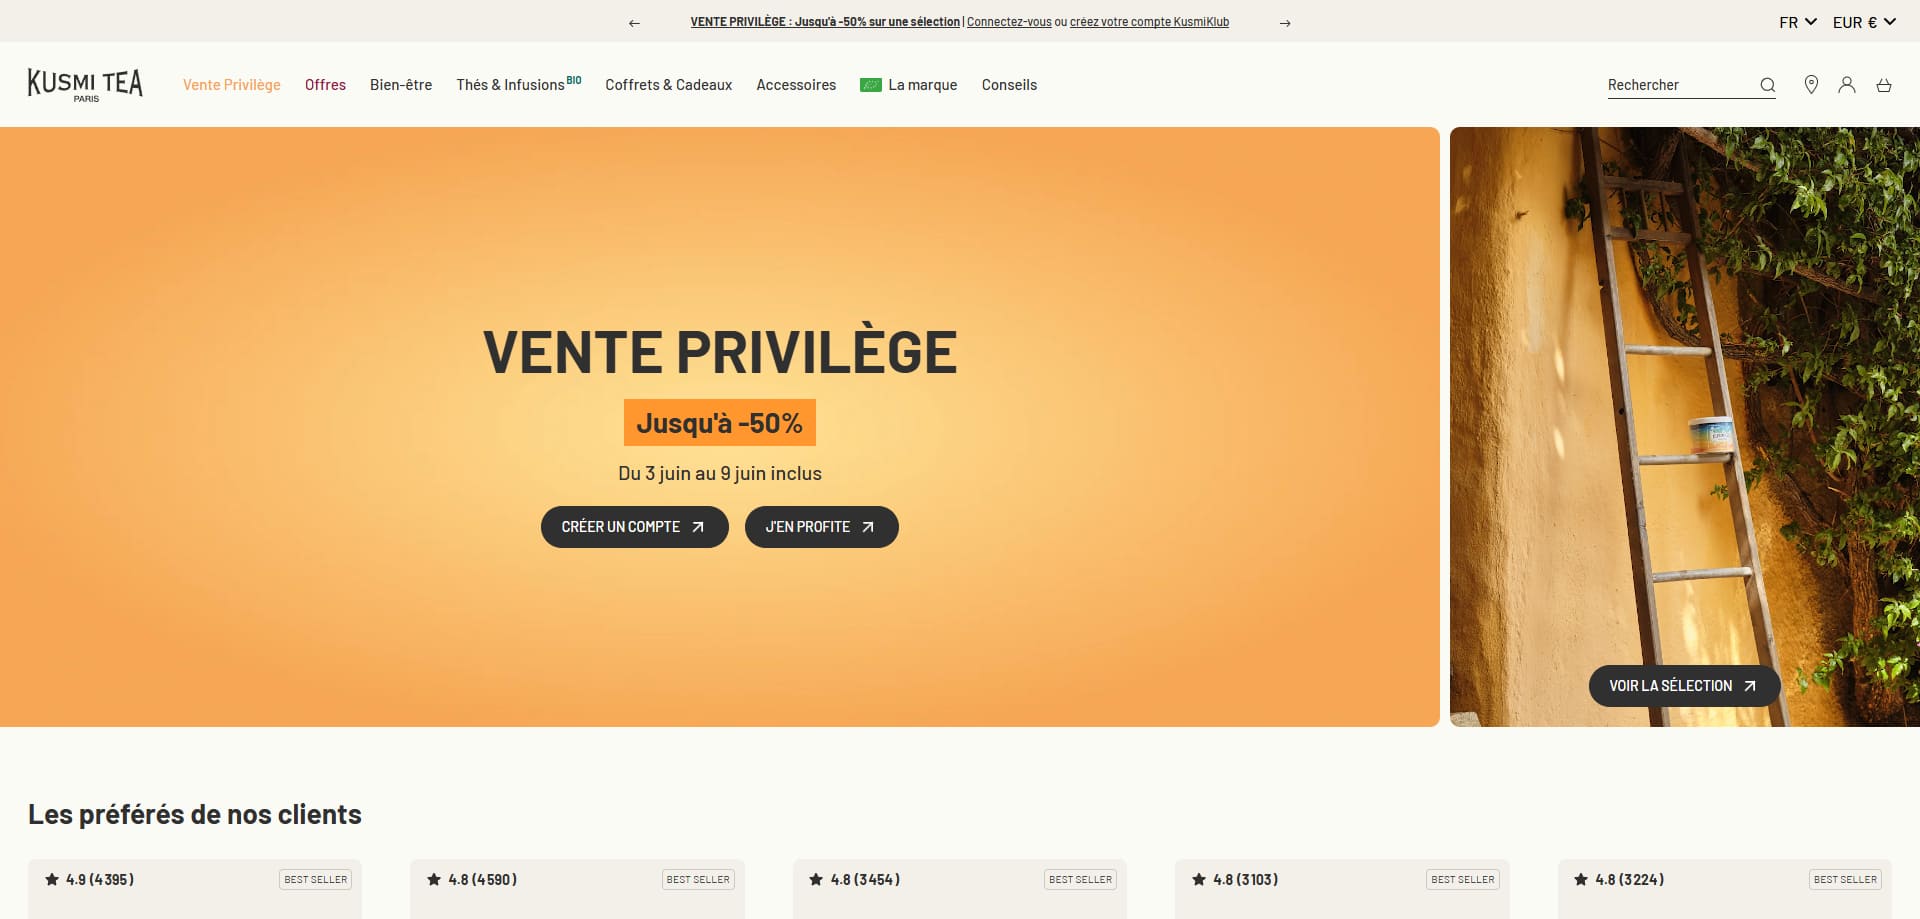Viewport: 1920px width, 919px height.
Task: Click the BEST SELLER badge beside 4.9 (4395)
Action: point(315,880)
